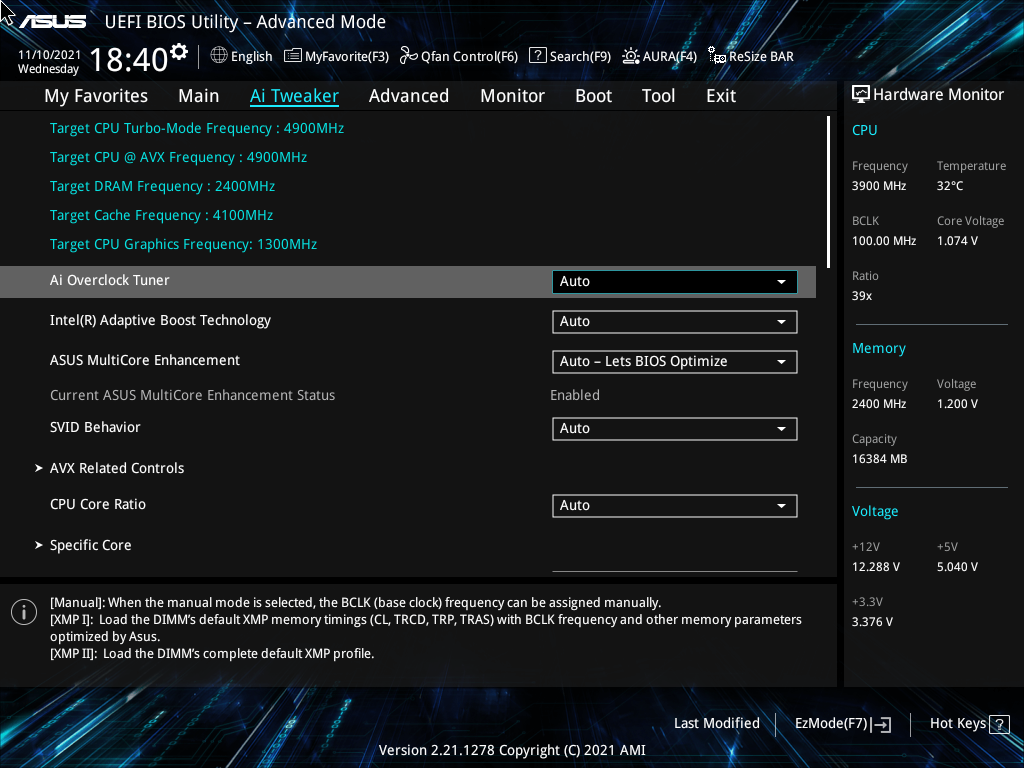Open the Boot tab

click(594, 96)
